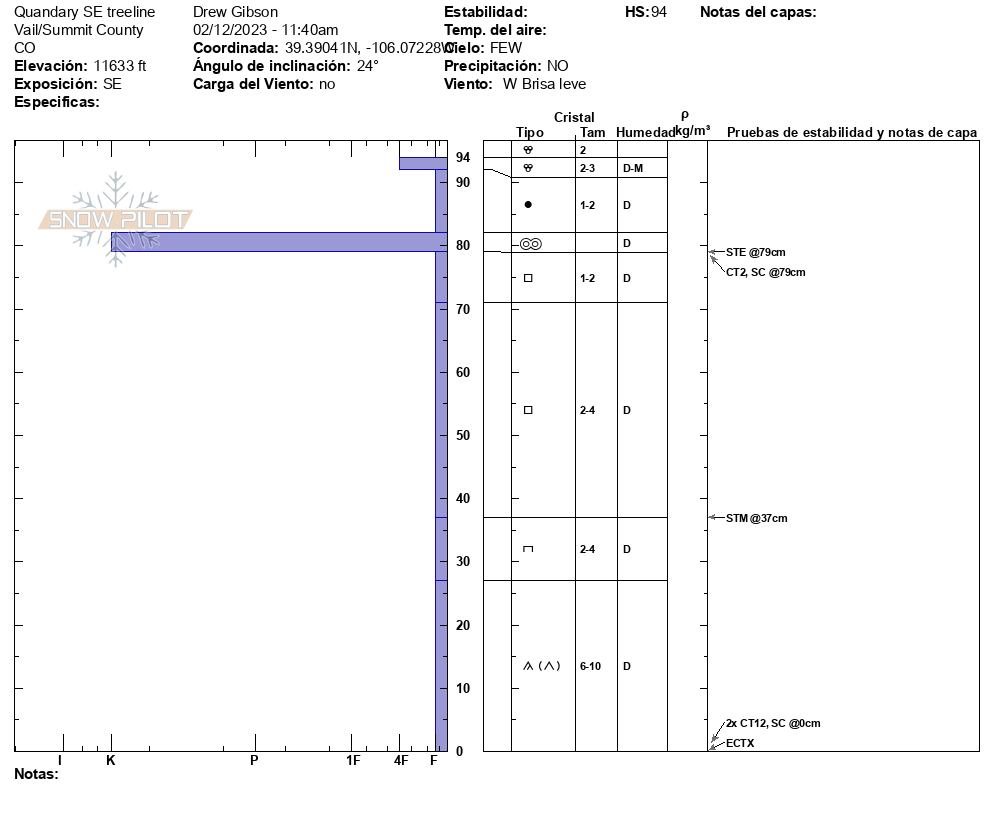Click the arrow next to STM @37cm
The image size is (994, 840).
point(714,518)
